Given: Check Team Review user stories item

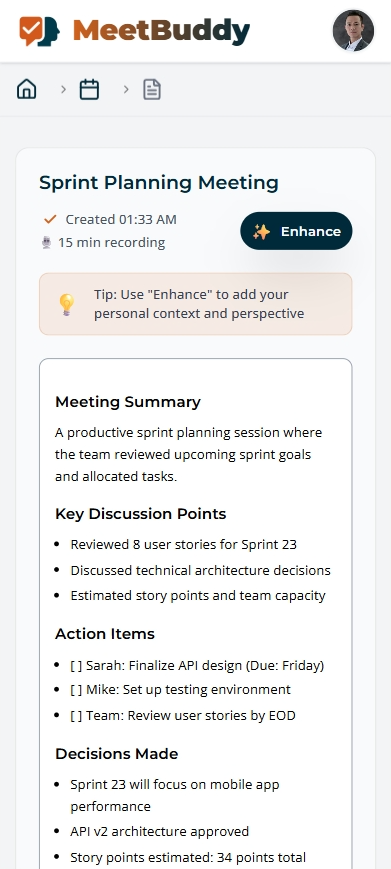Looking at the screenshot, I should (76, 715).
